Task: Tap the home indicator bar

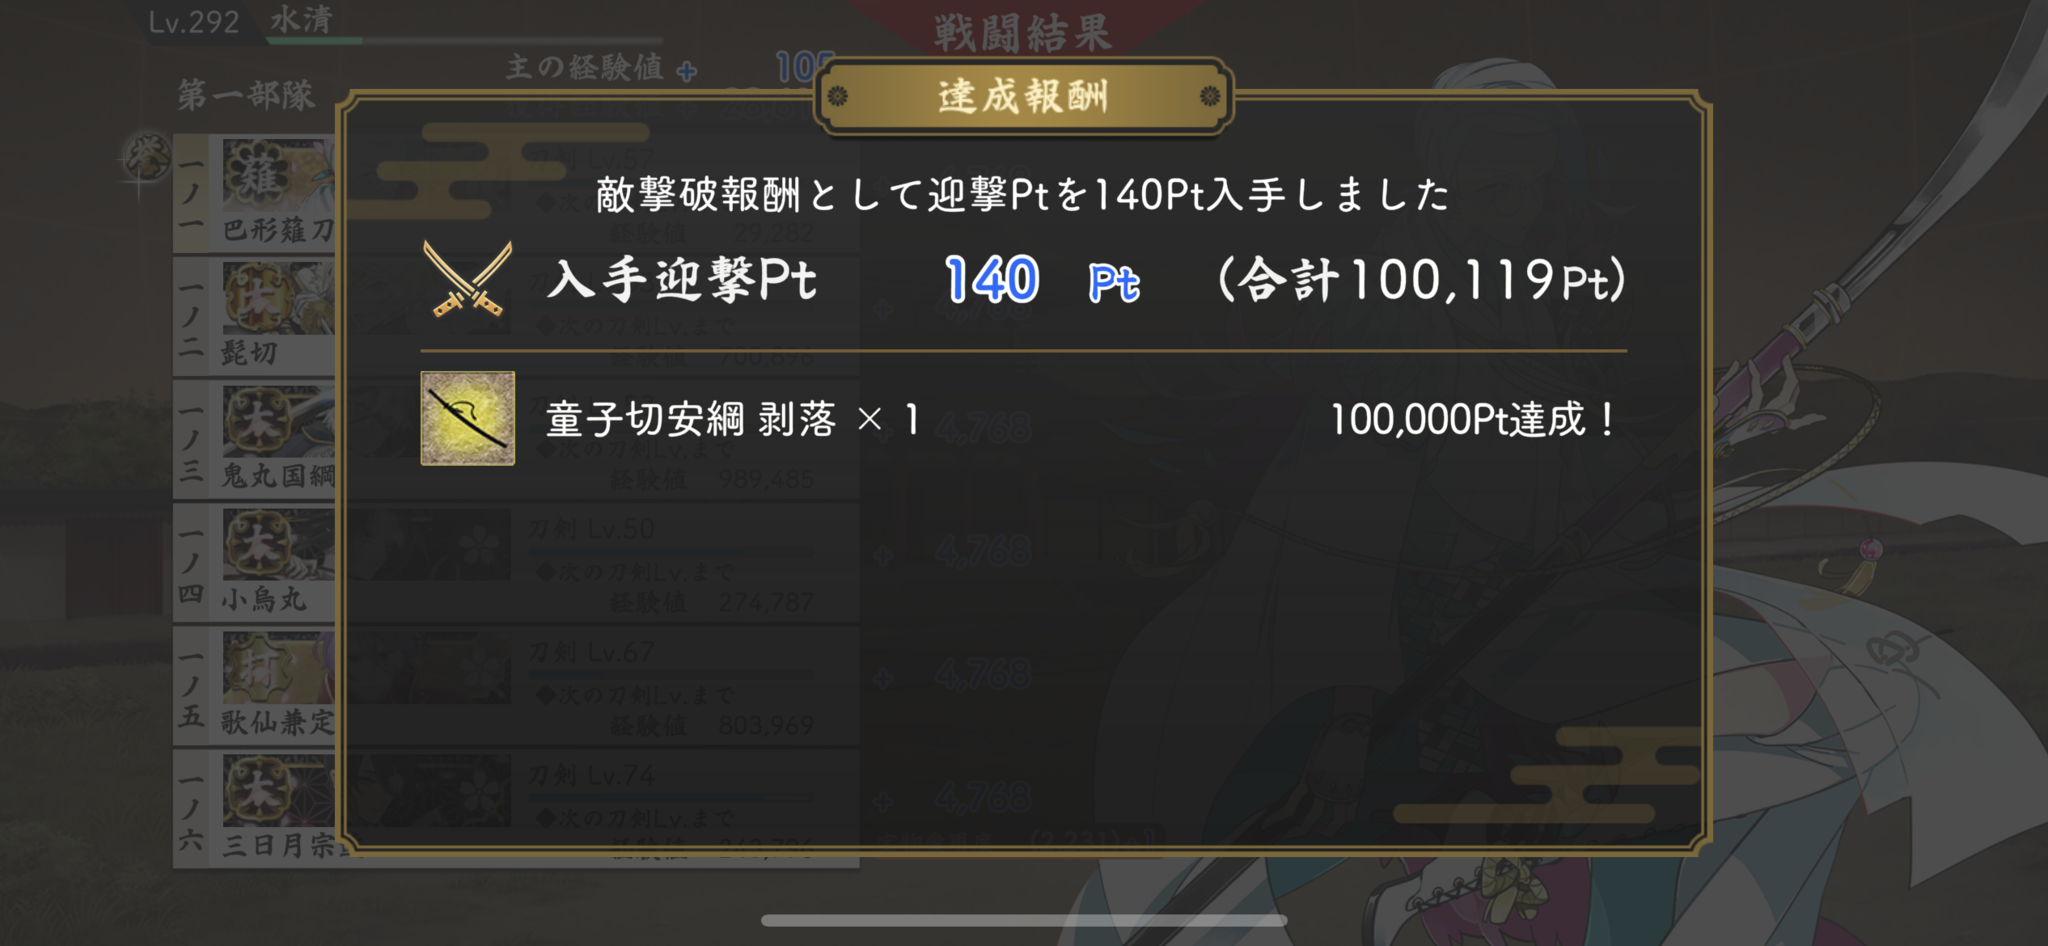Action: [1024, 920]
